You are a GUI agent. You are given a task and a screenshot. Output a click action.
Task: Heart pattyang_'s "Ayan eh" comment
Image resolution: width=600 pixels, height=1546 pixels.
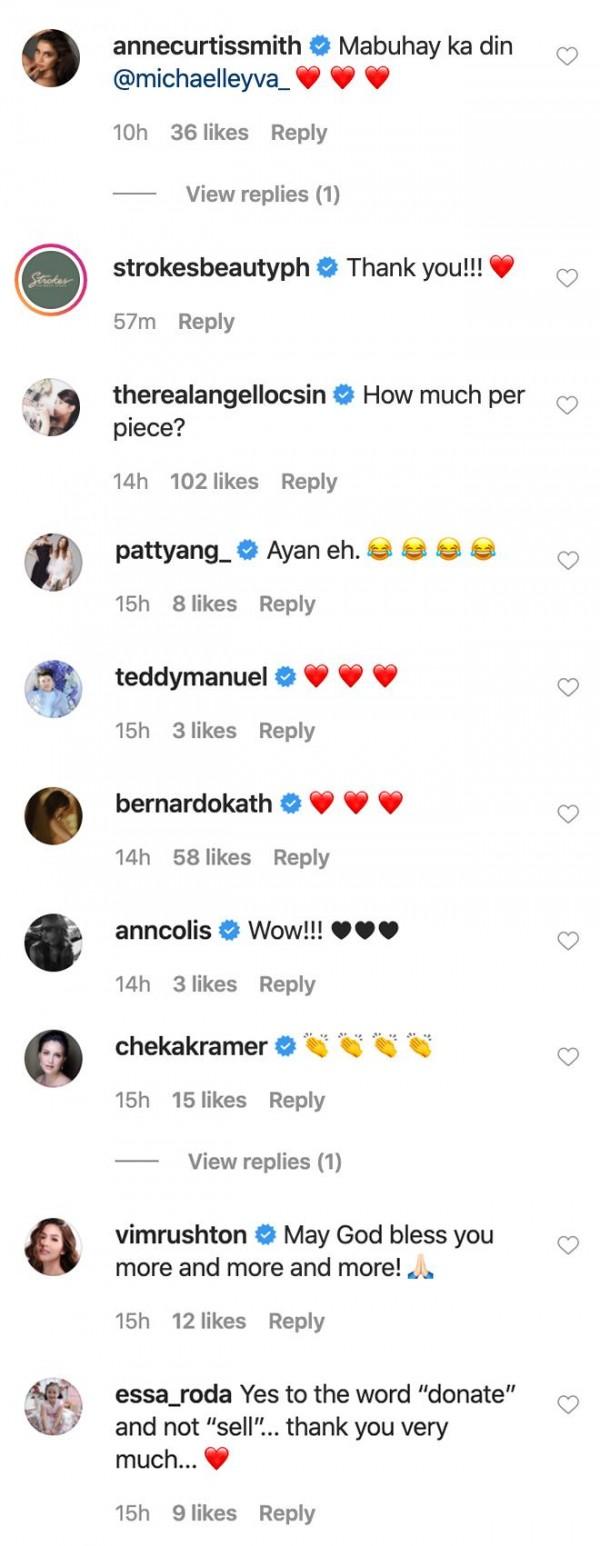[x=567, y=561]
